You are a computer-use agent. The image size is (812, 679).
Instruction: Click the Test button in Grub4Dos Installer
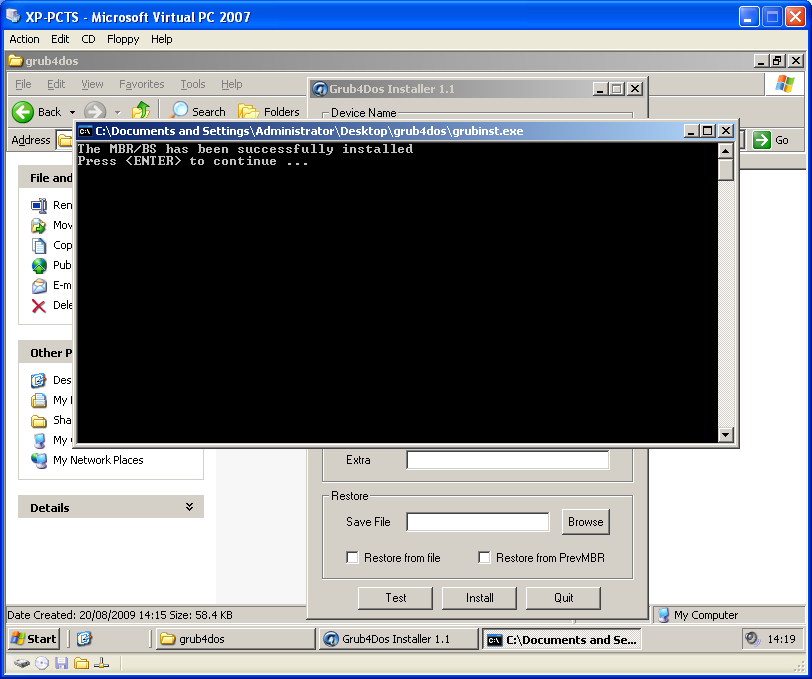coord(396,598)
